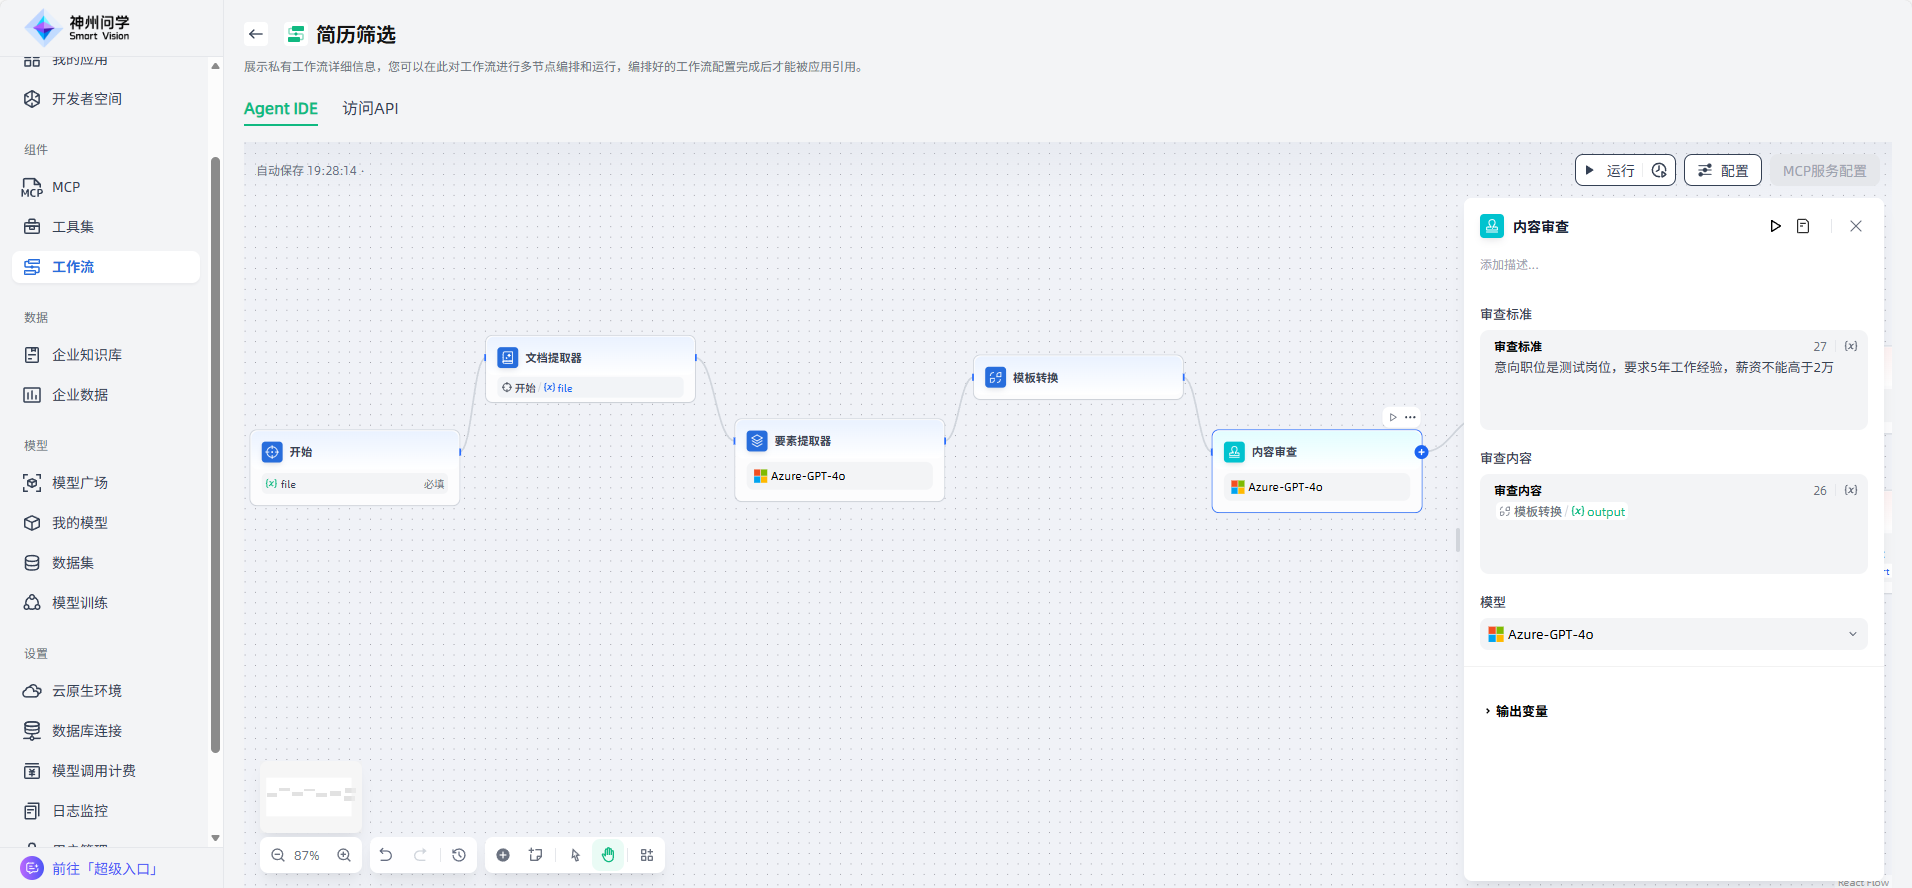Screen dimensions: 1912x888
Task: Click the 运行 button
Action: 1611,171
